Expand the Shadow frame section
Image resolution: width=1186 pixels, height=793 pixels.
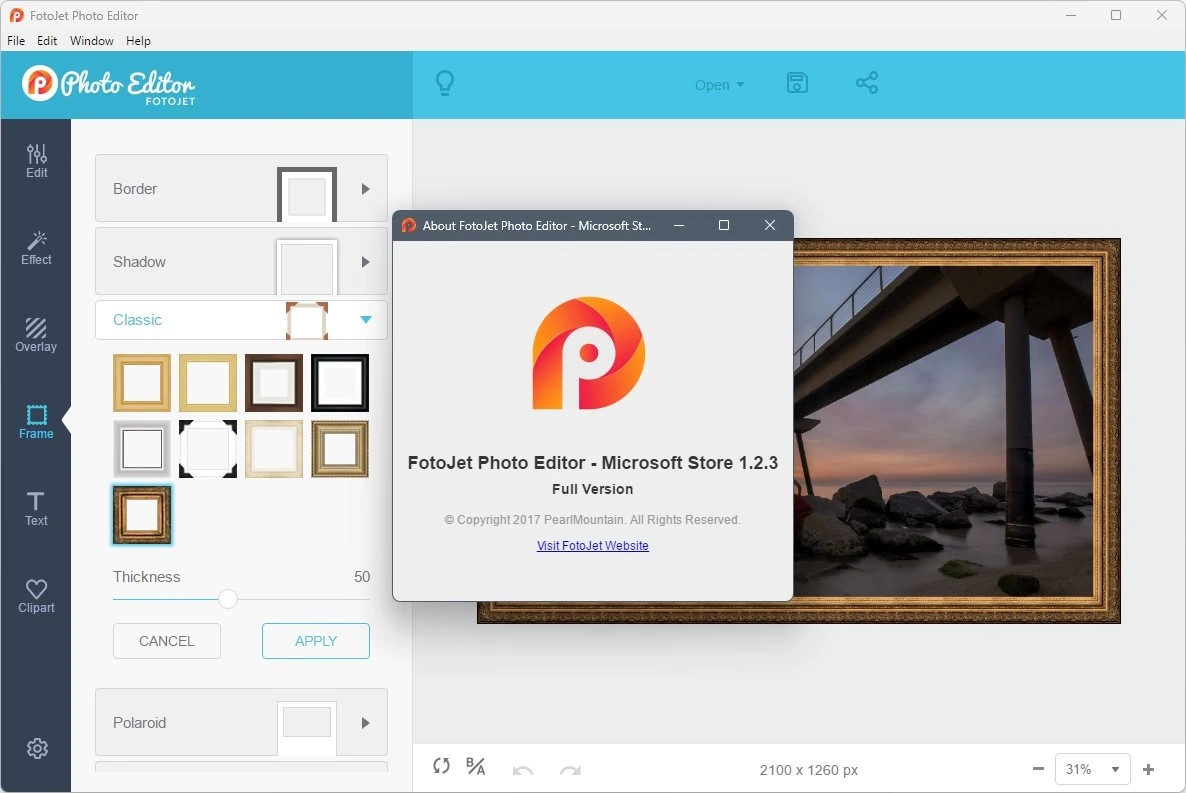tap(241, 262)
